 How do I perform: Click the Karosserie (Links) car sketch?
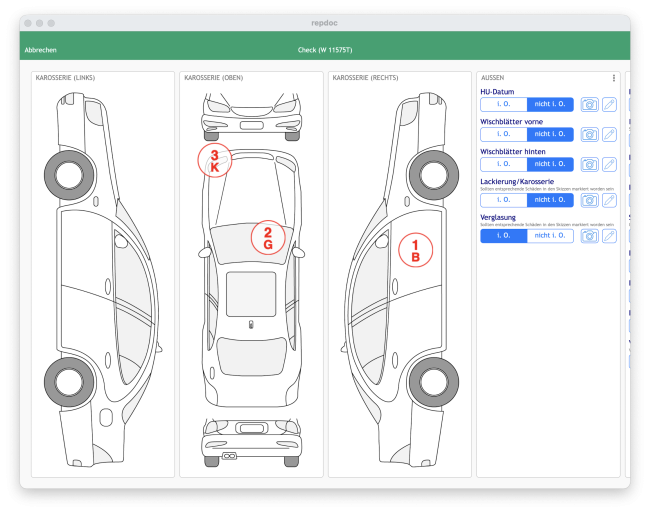pos(98,270)
